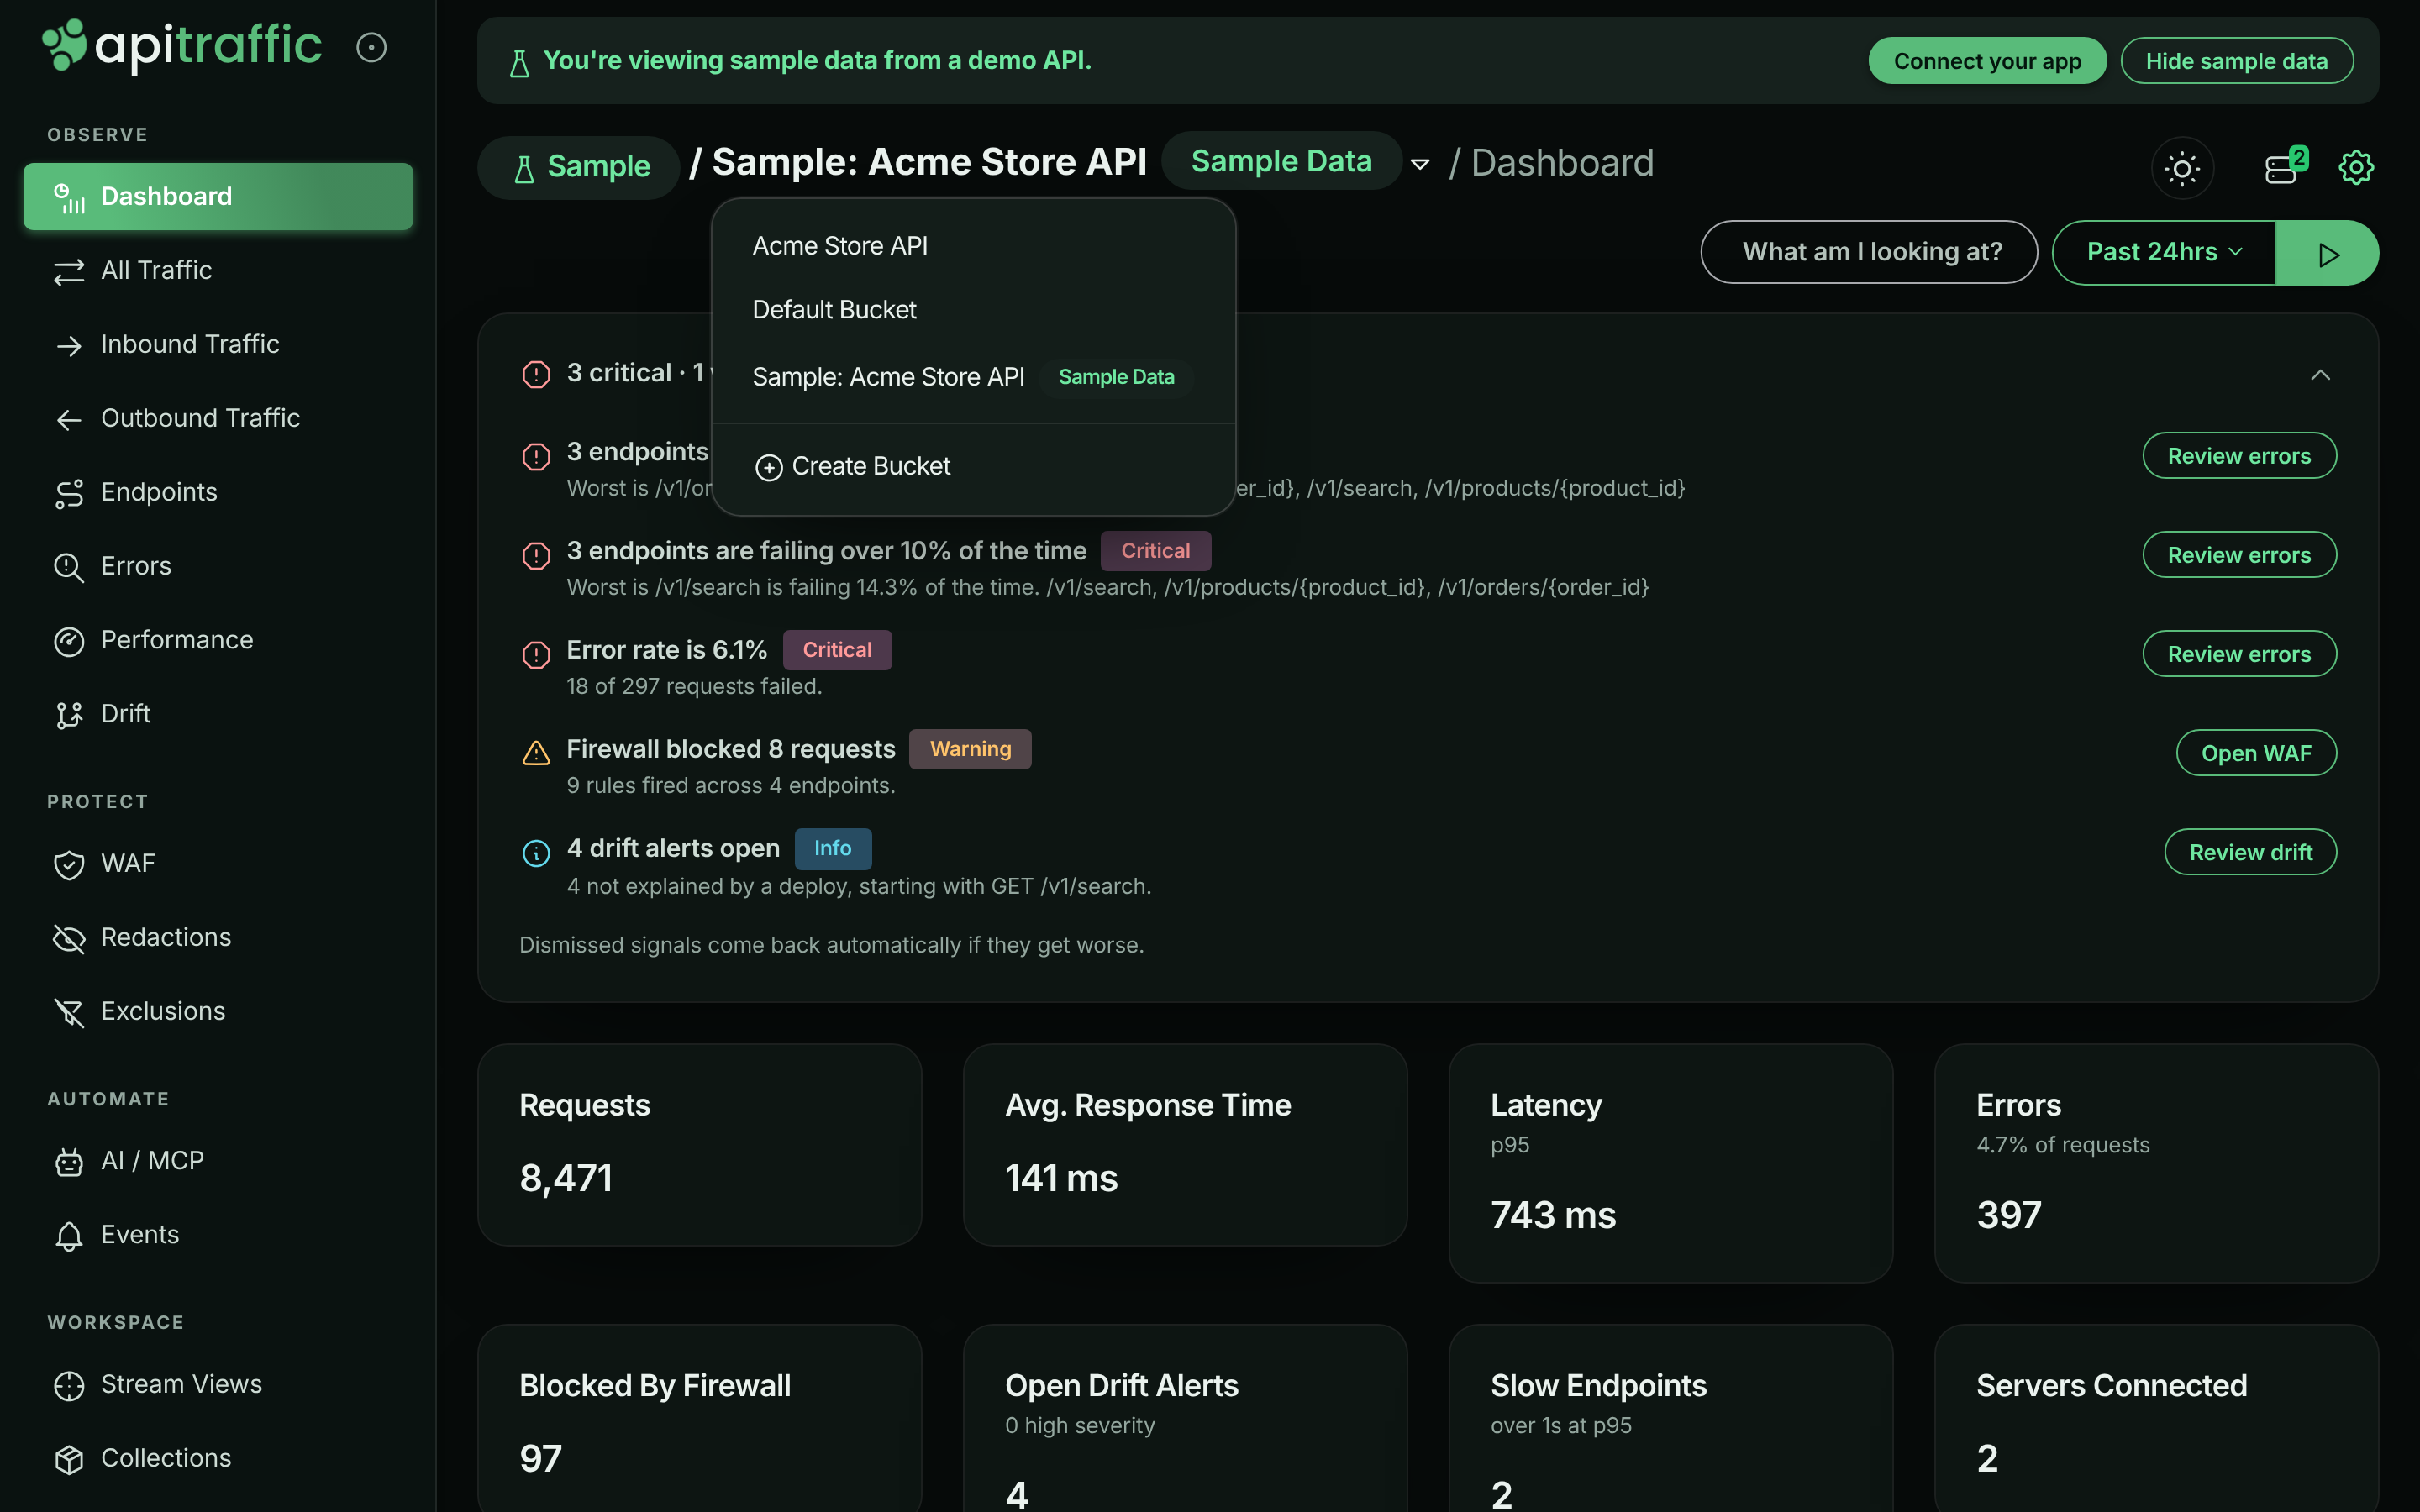Screen dimensions: 2420x1512
Task: Open the Performance page
Action: tap(218, 640)
